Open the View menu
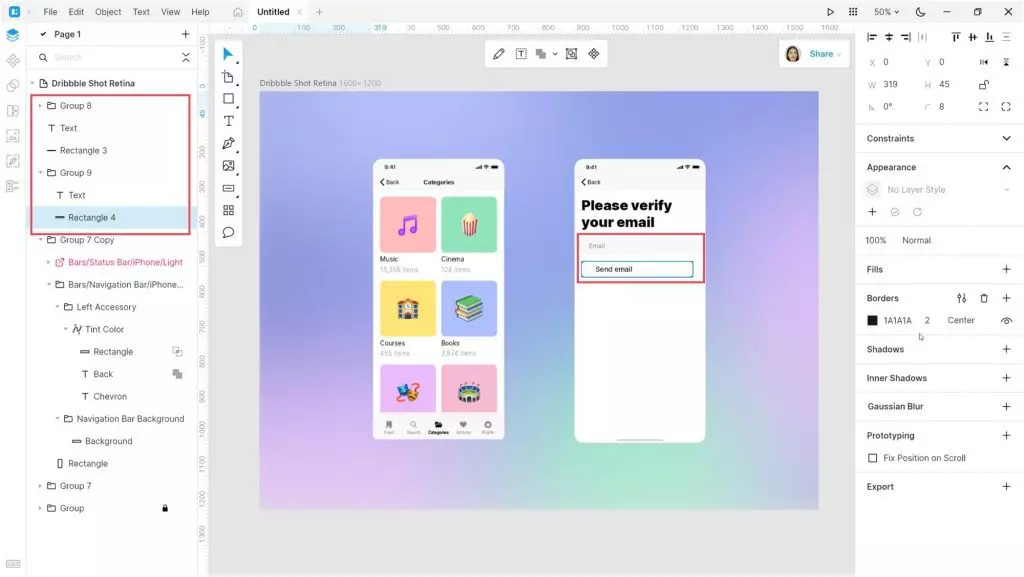This screenshot has width=1024, height=577. point(170,12)
